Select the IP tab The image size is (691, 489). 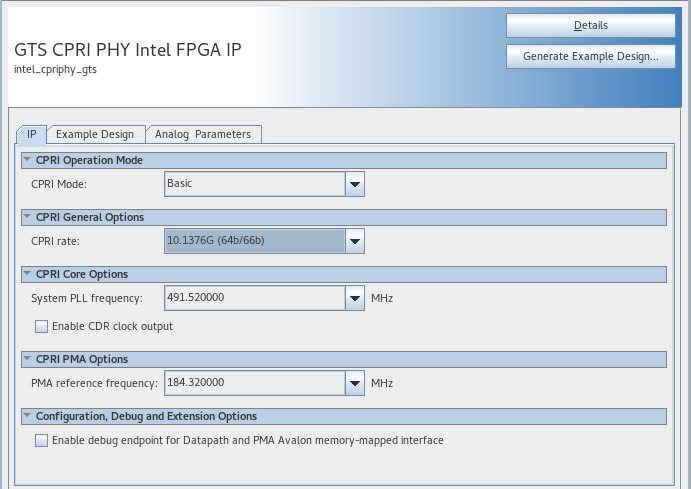[32, 134]
